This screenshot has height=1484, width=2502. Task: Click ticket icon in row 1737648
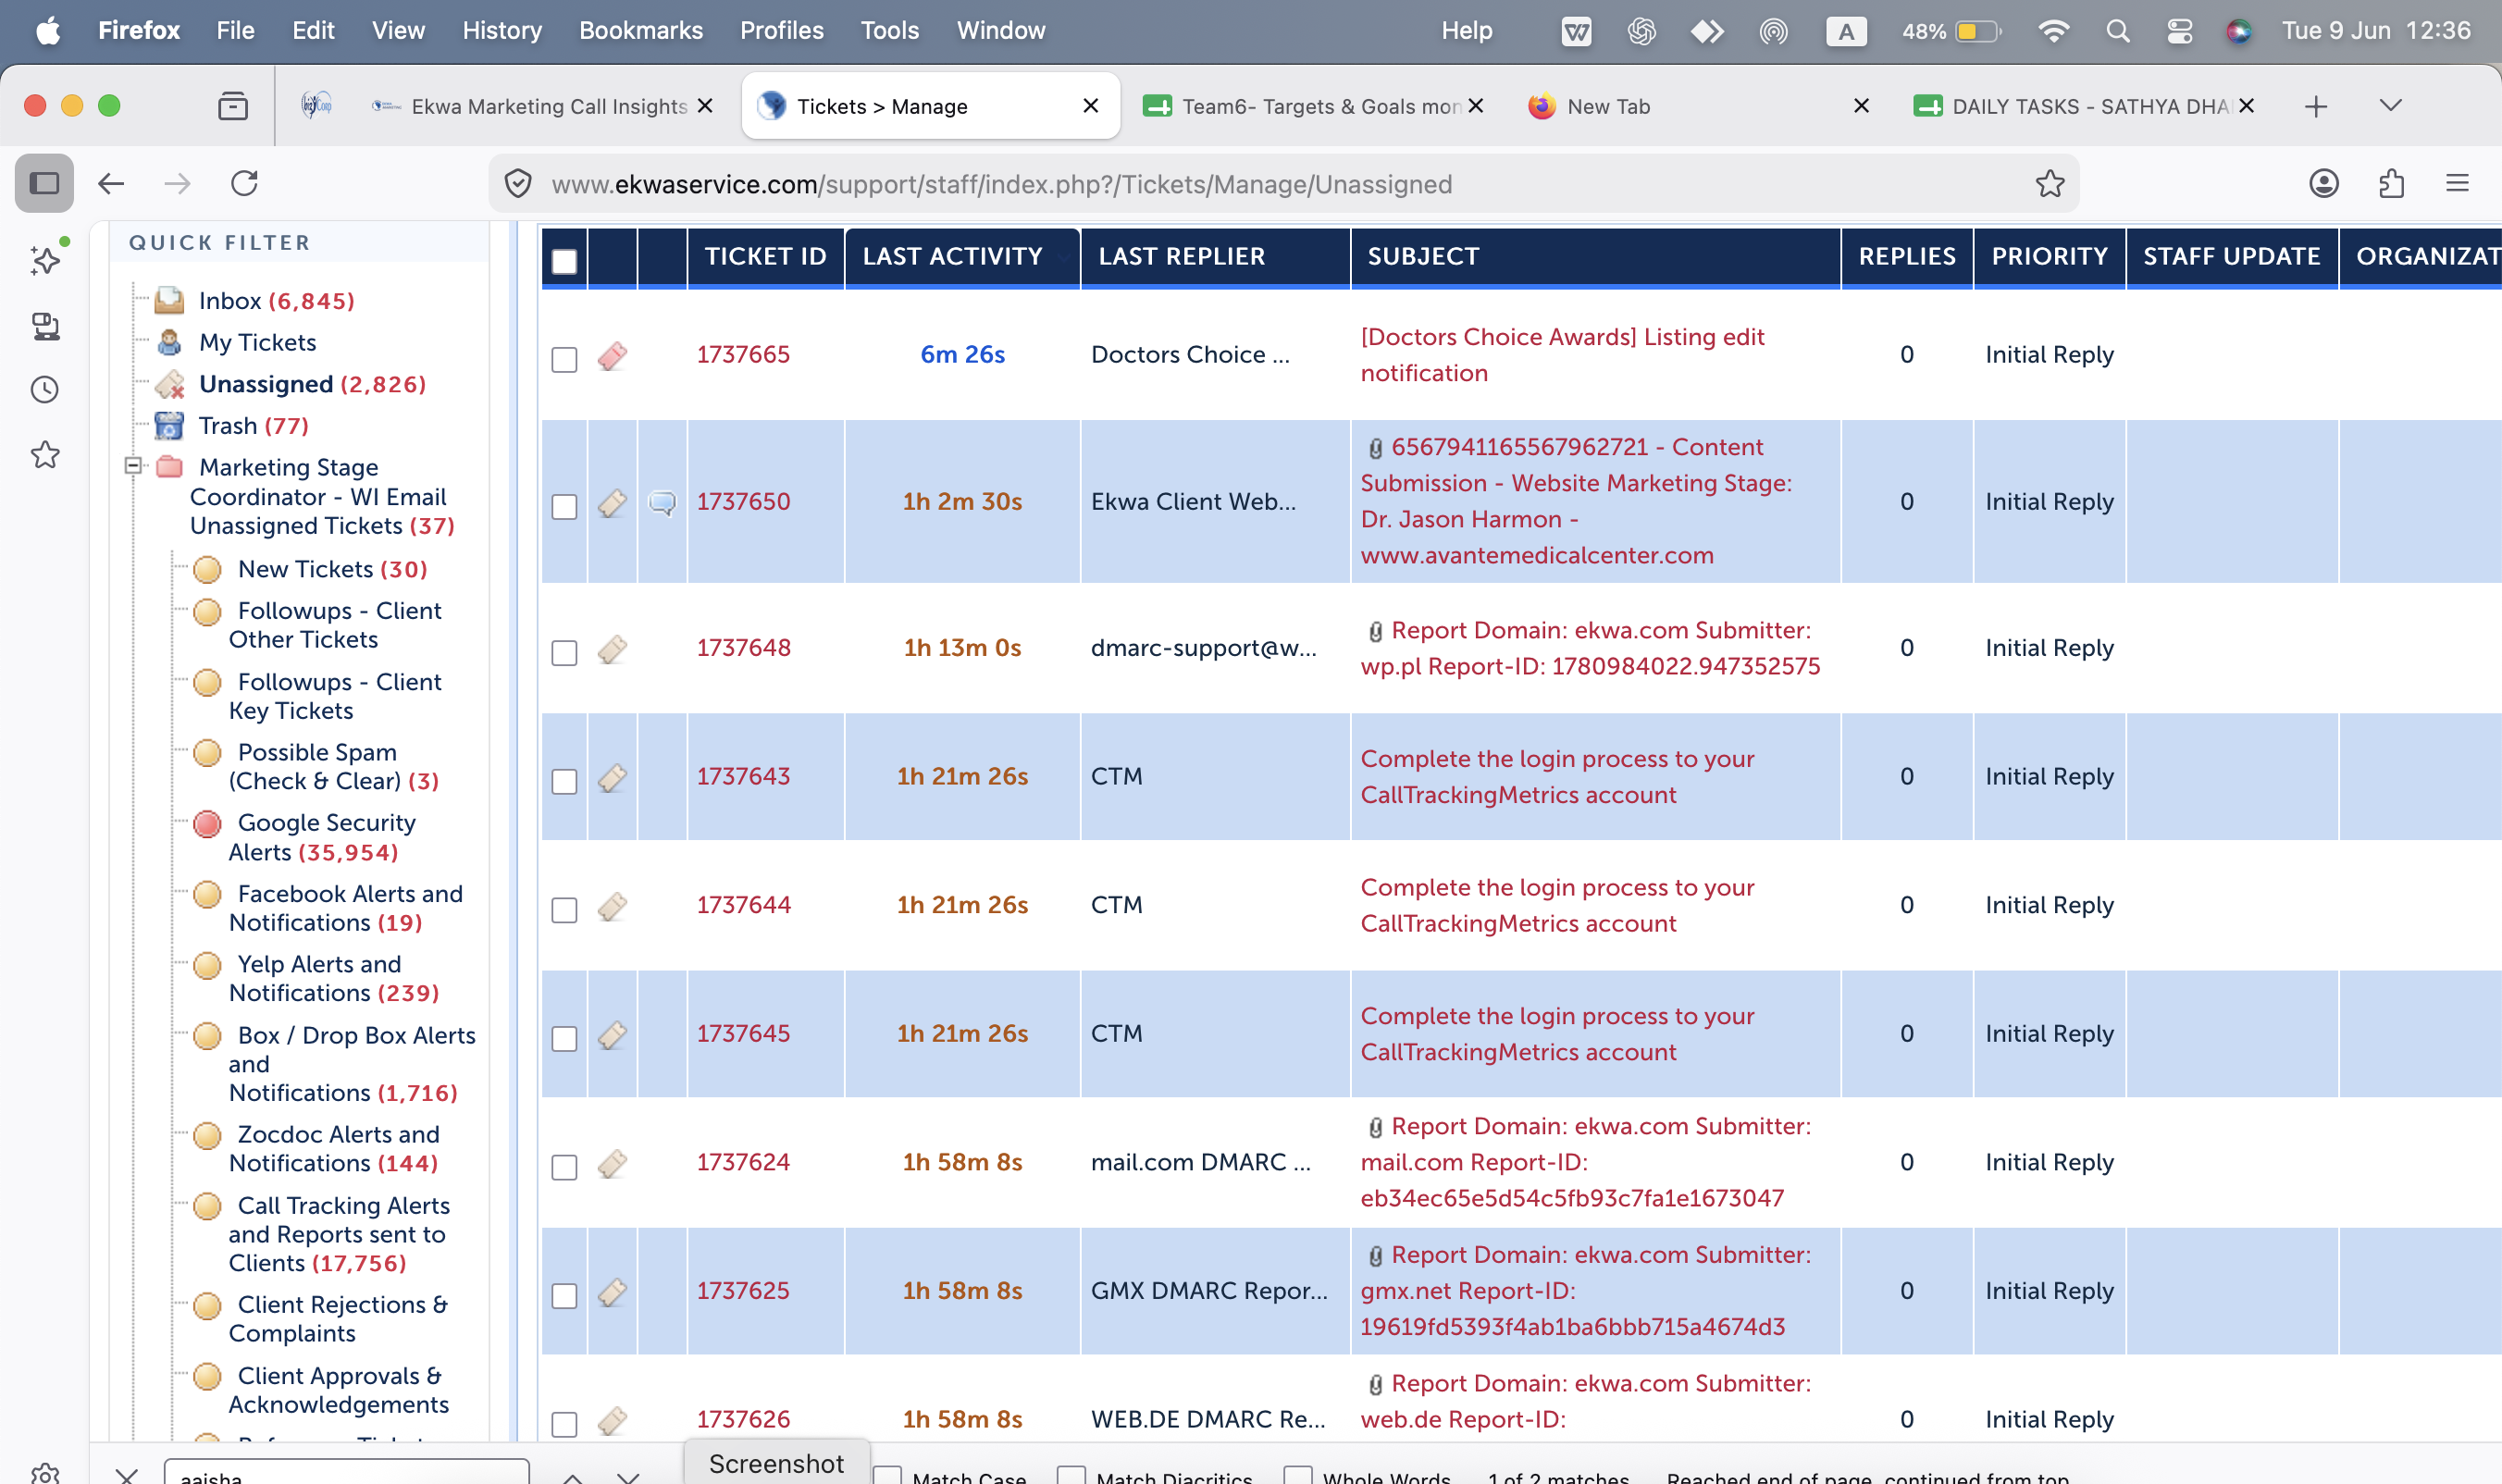click(x=612, y=649)
